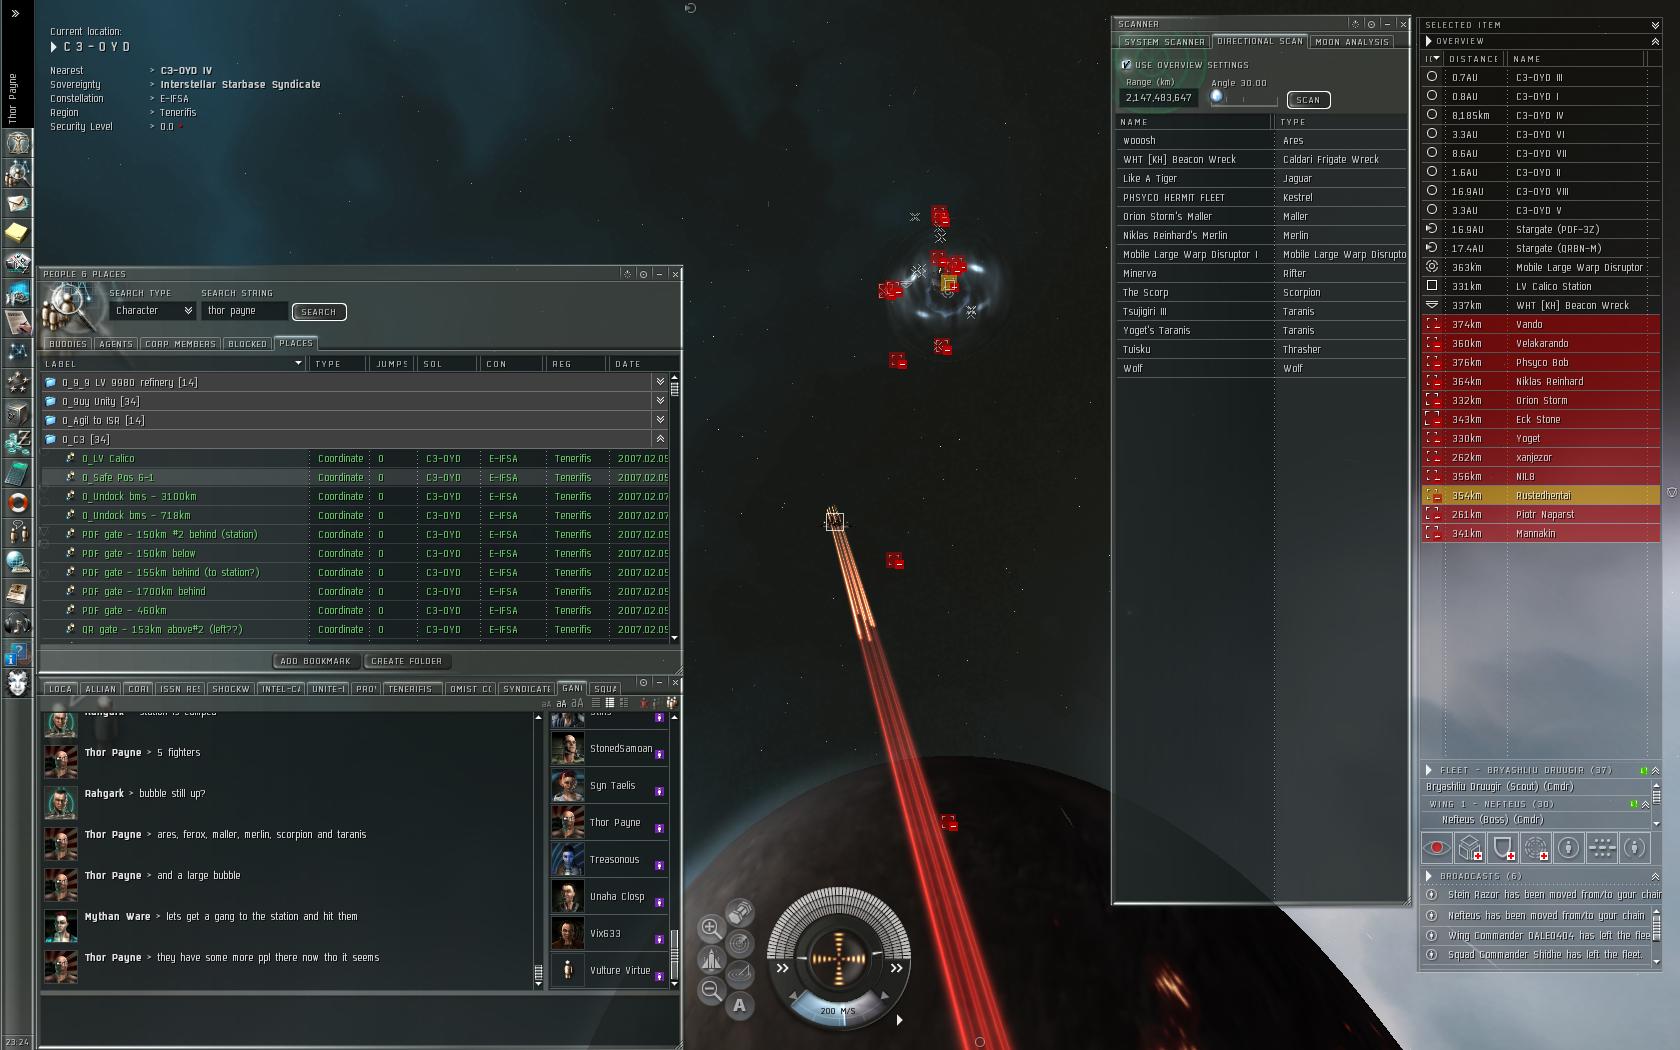Toggle autopilot with the A button

740,1005
